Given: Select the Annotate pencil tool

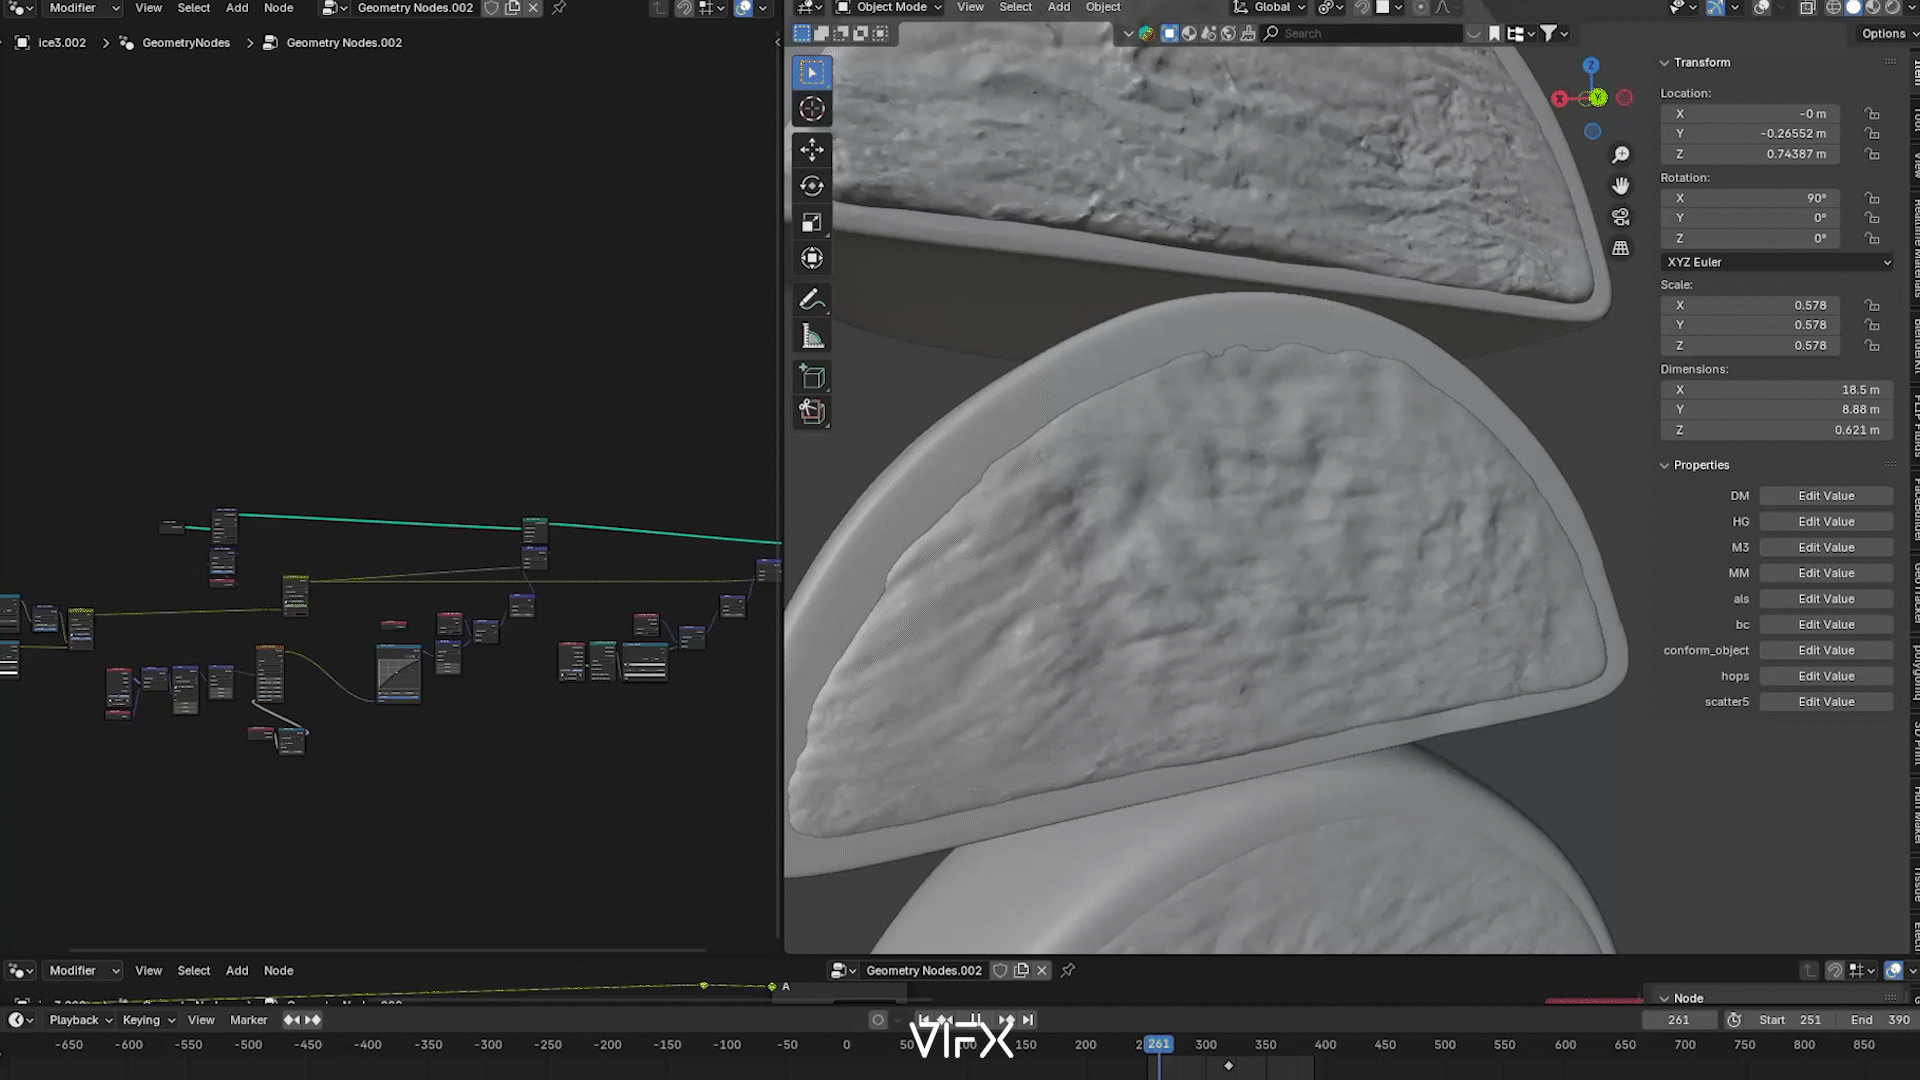Looking at the screenshot, I should 812,299.
